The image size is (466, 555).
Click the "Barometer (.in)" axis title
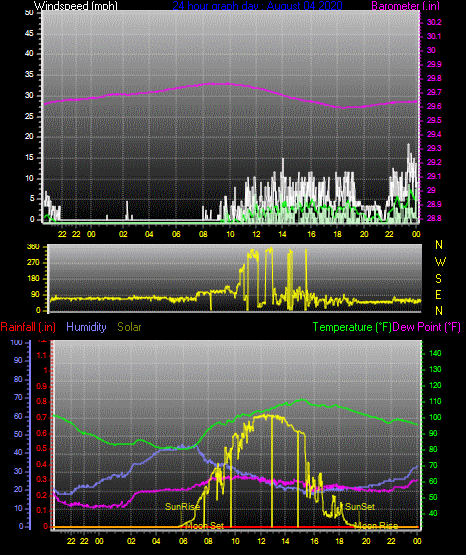point(405,6)
